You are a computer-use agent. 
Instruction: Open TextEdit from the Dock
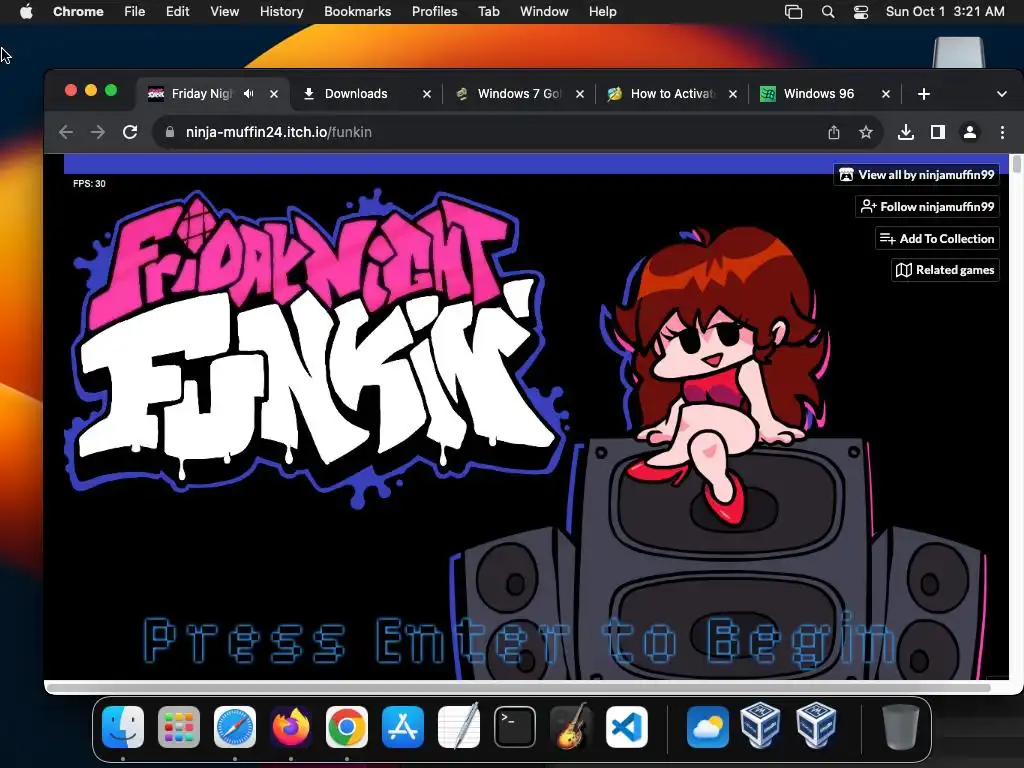click(x=459, y=726)
